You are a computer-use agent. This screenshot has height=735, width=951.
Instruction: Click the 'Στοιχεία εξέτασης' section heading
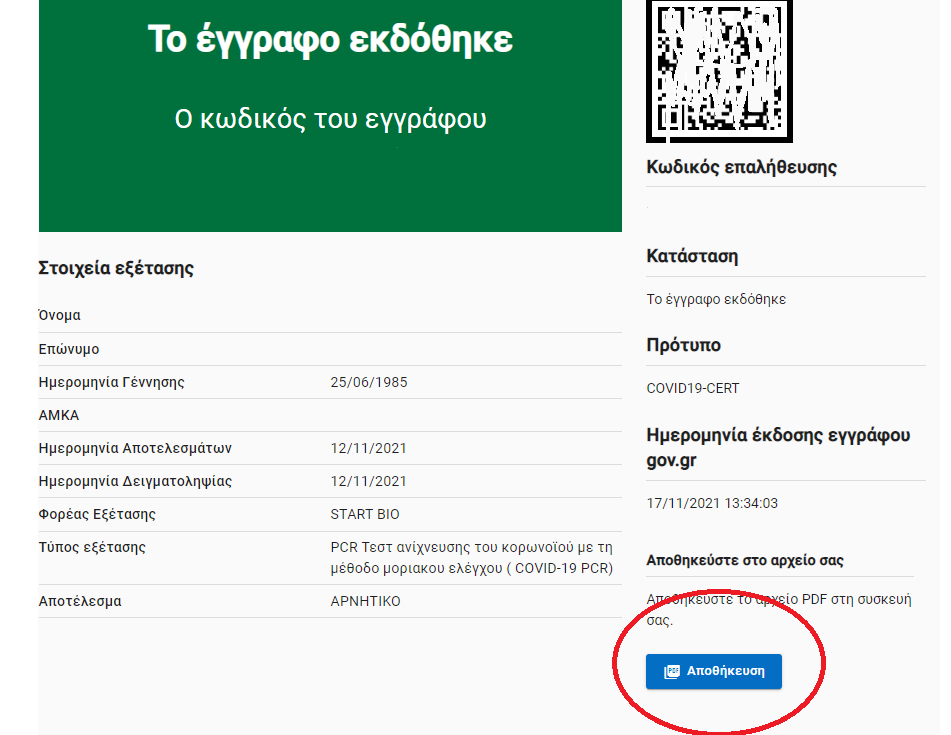point(116,268)
